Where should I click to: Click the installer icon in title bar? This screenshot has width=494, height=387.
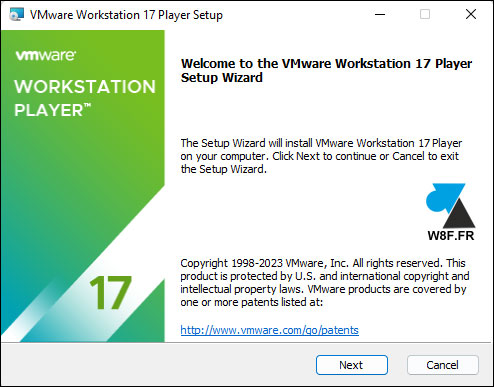click(16, 15)
